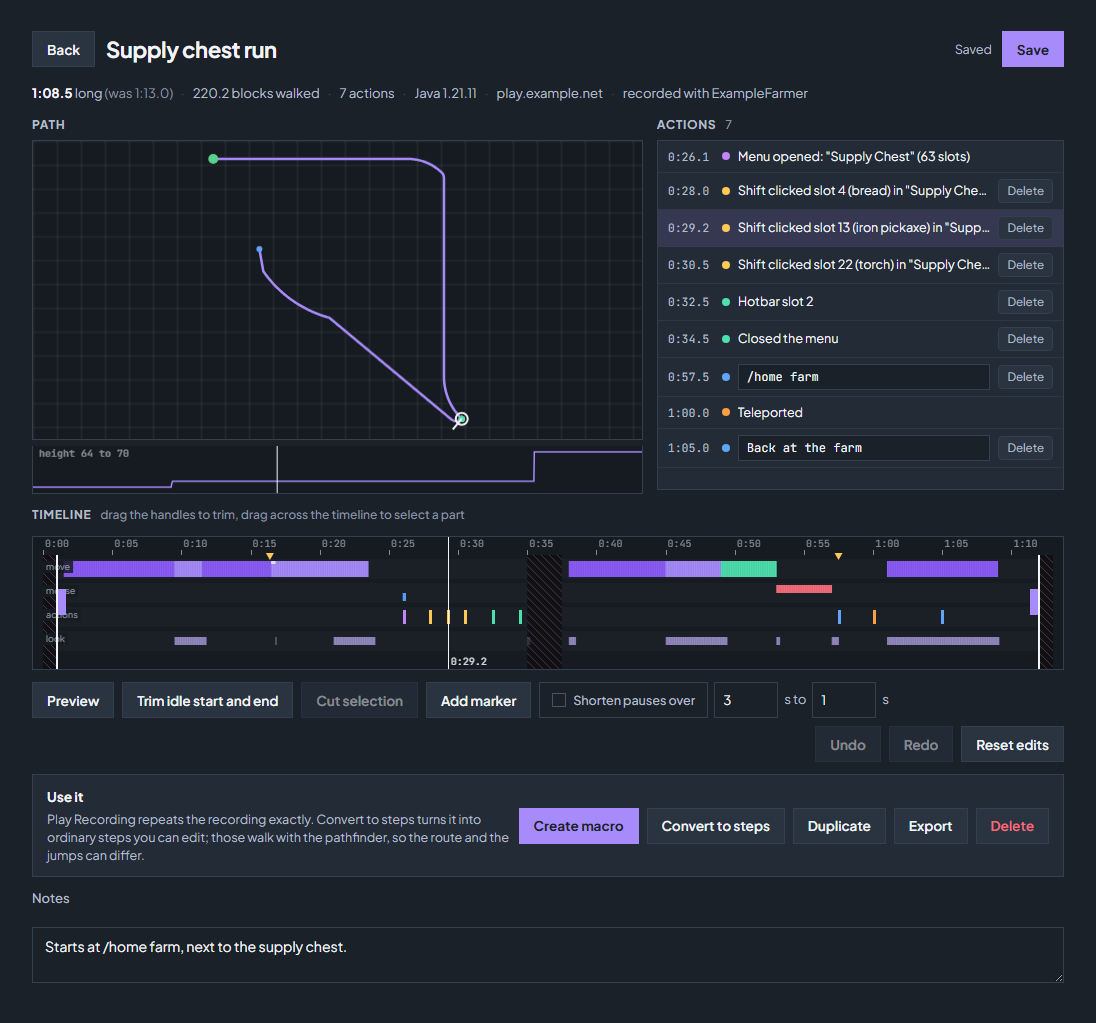1096x1023 pixels.
Task: Click Undo
Action: (x=847, y=745)
